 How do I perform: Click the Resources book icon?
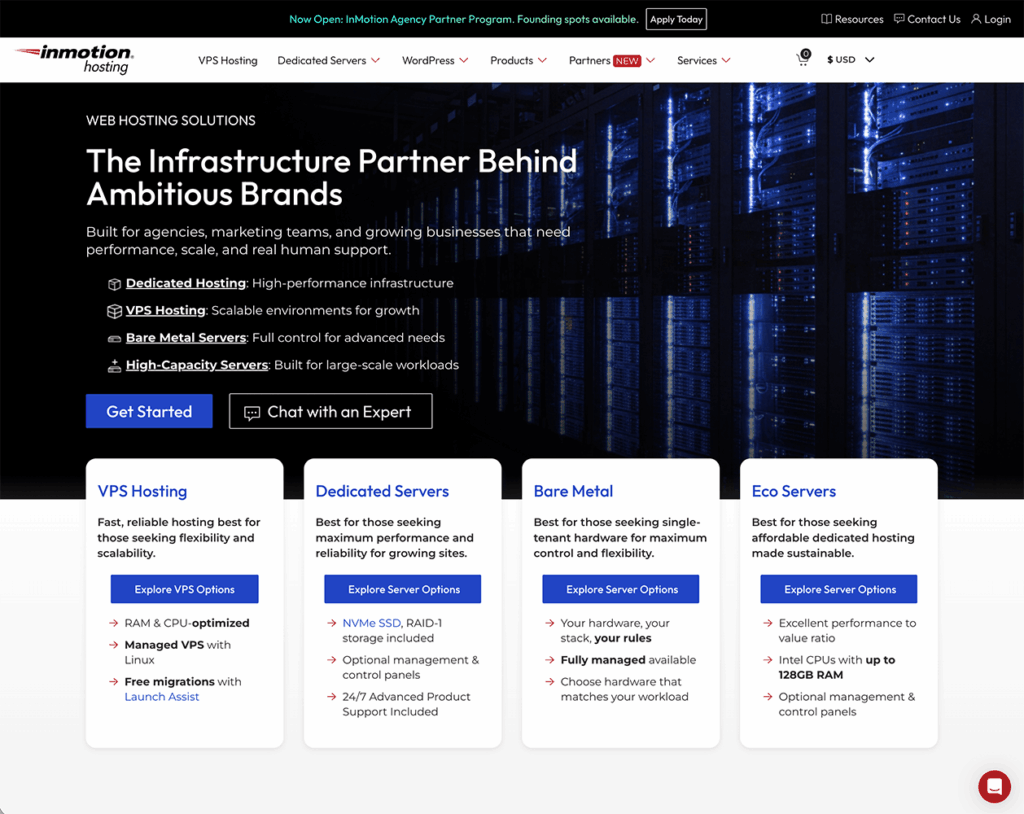826,19
